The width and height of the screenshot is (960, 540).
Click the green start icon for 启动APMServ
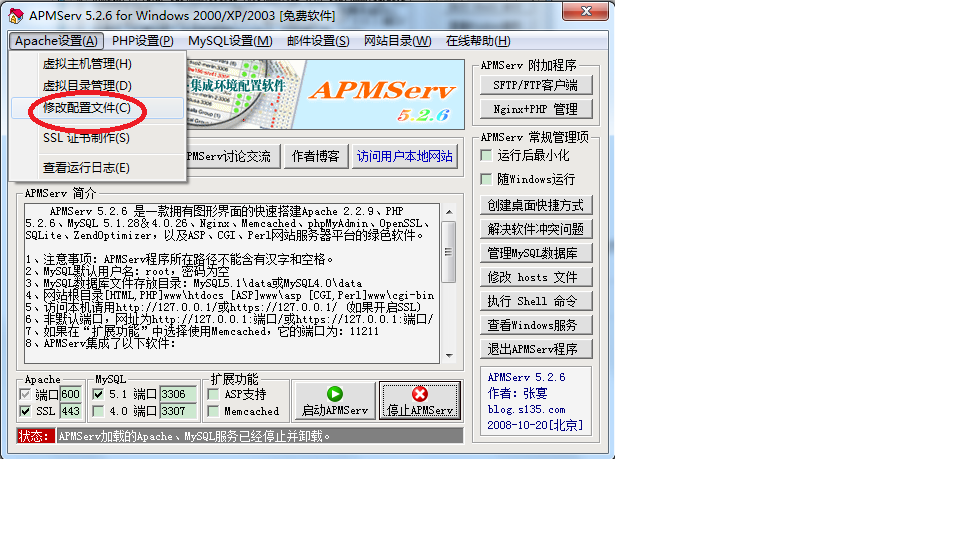tap(334, 394)
